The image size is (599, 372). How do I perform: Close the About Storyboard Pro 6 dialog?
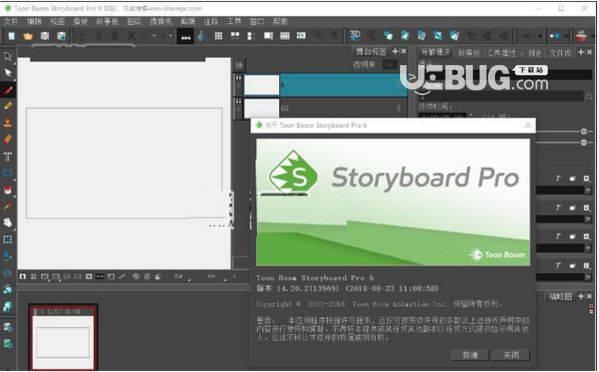tap(528, 125)
